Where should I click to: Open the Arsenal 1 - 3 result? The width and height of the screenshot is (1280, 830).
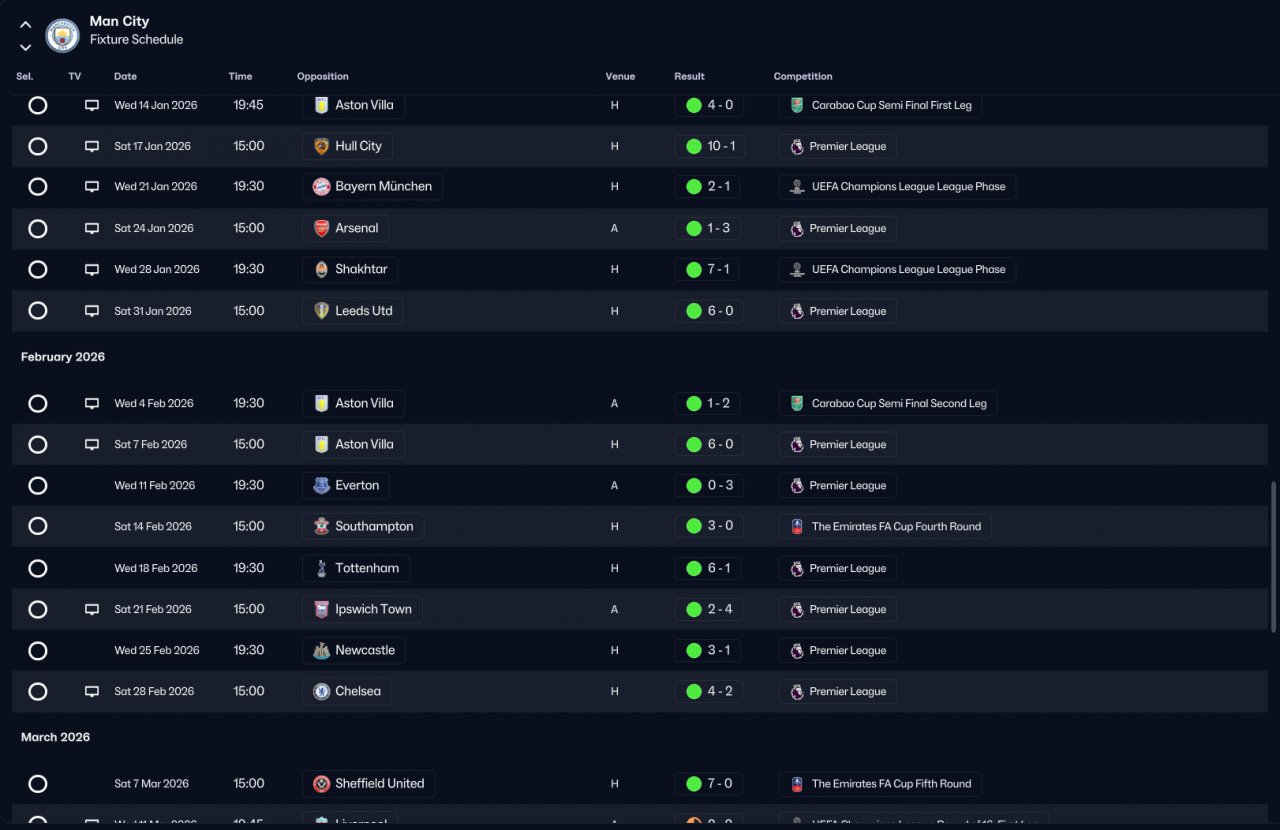click(x=709, y=228)
